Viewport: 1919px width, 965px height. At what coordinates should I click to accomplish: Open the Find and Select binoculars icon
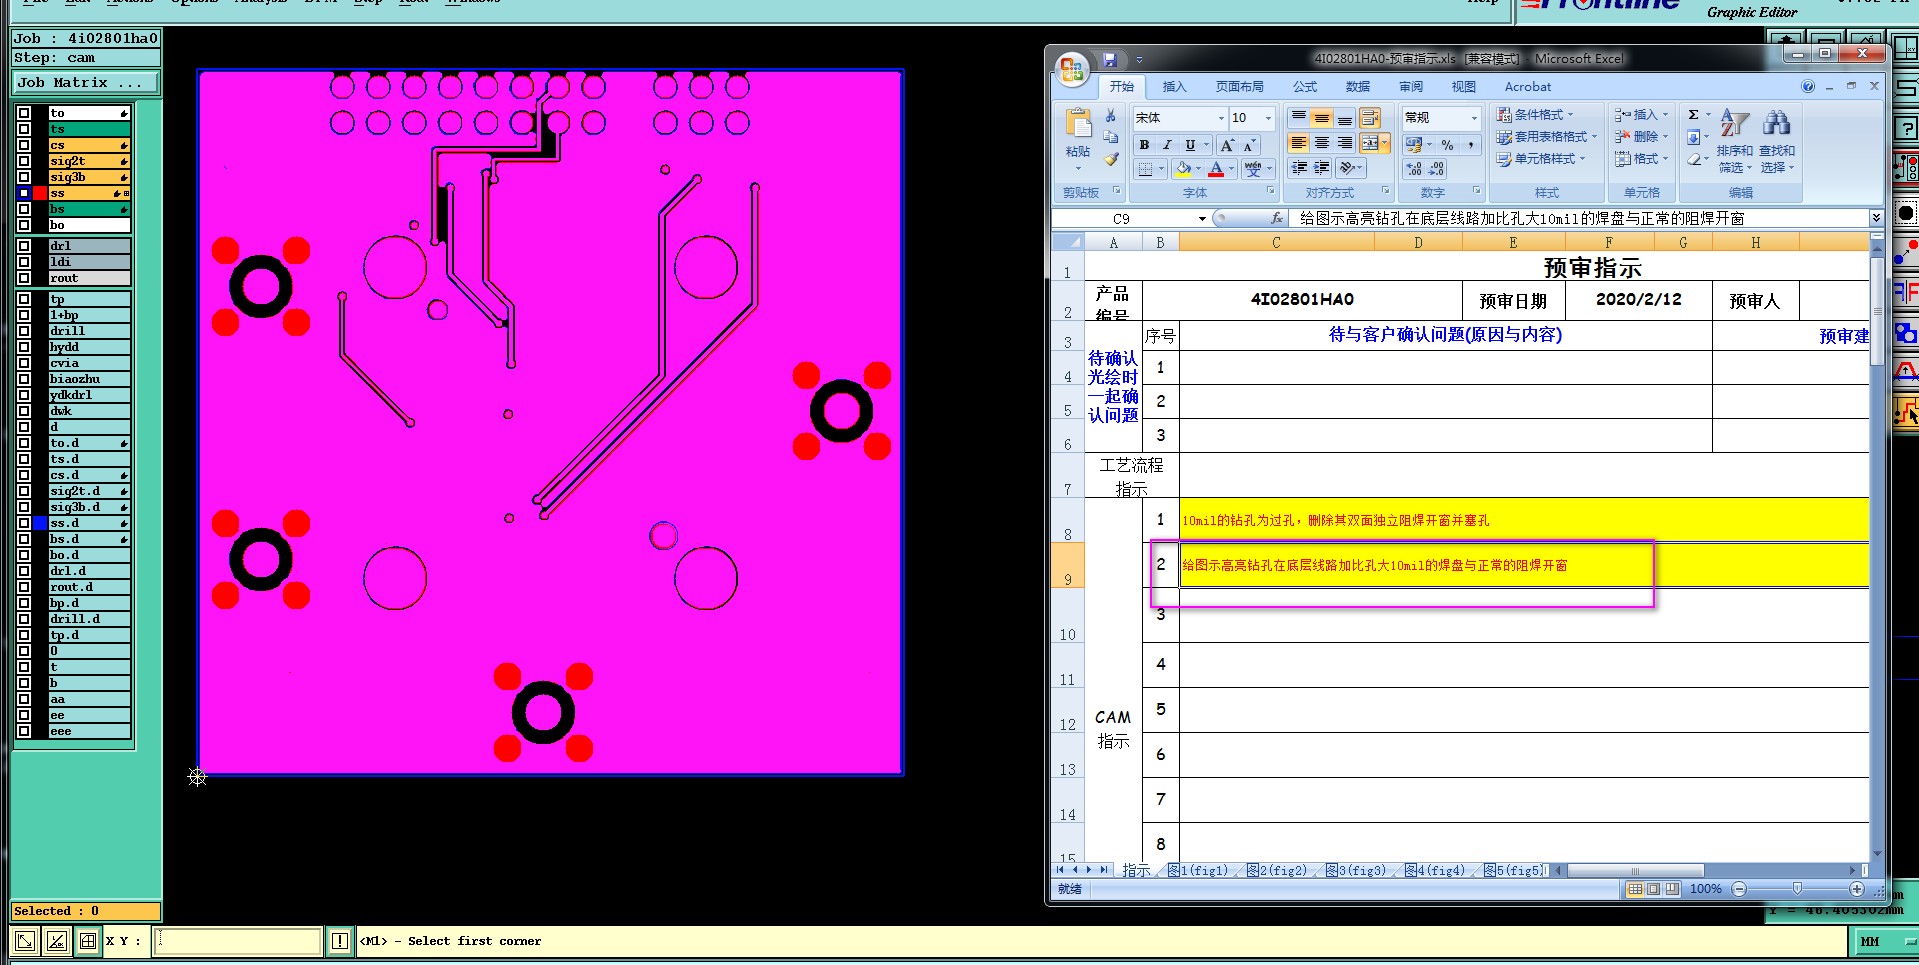1777,124
